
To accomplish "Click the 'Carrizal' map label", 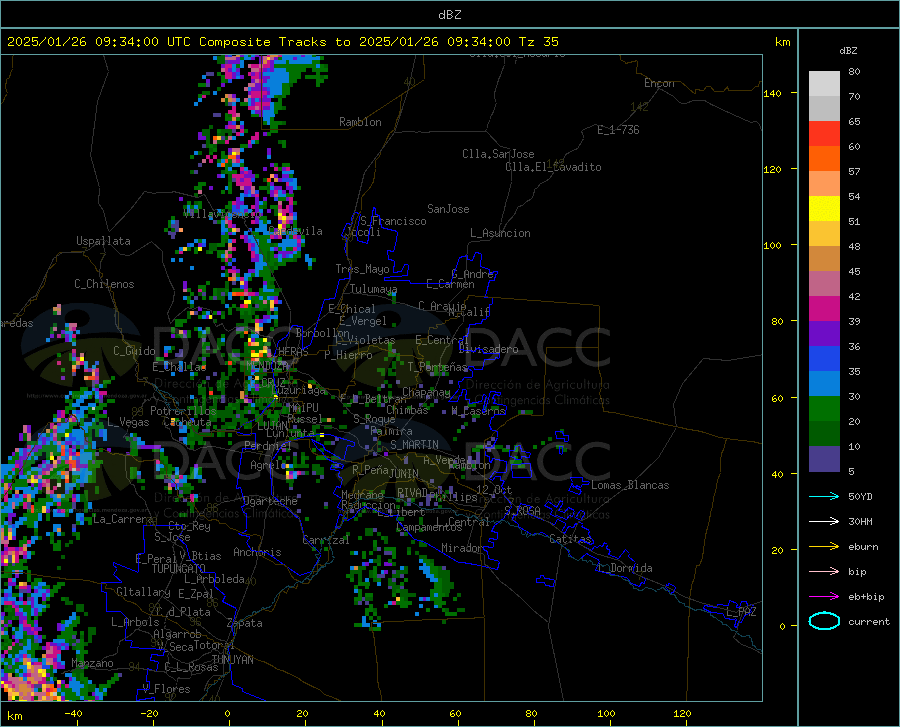I will [x=325, y=540].
